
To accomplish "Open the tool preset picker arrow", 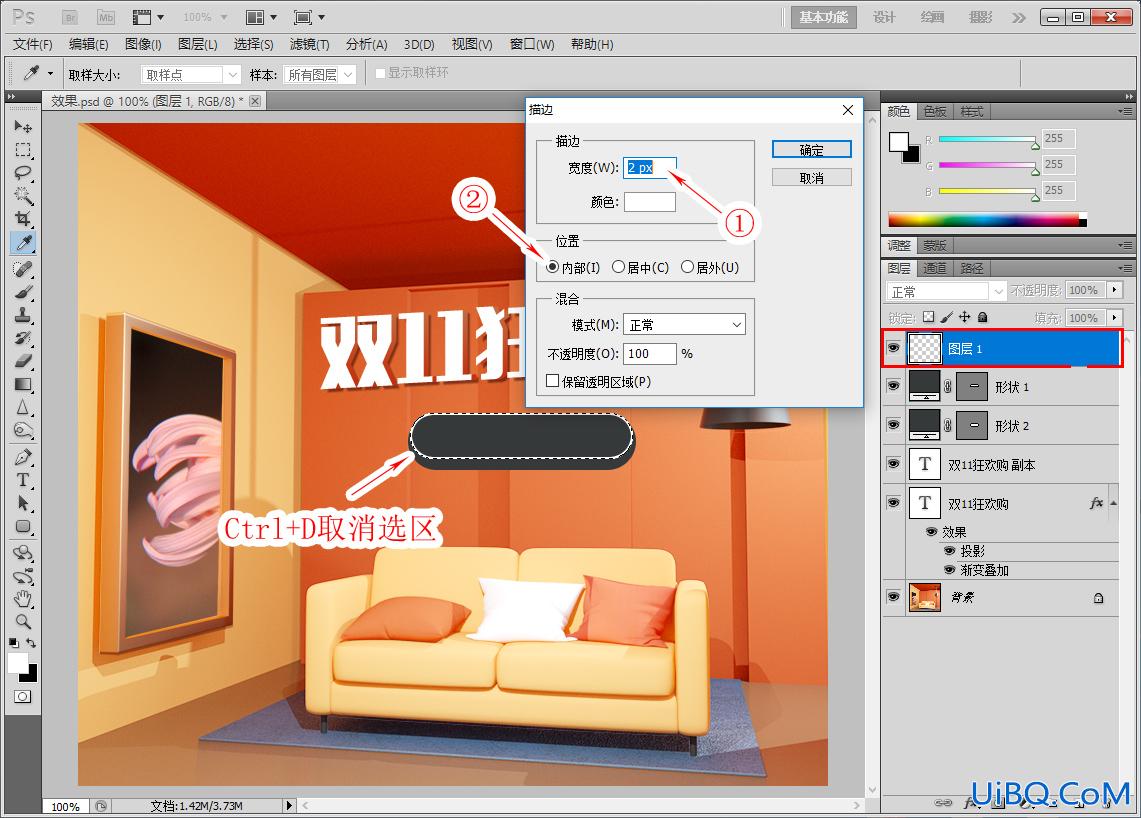I will pyautogui.click(x=50, y=74).
